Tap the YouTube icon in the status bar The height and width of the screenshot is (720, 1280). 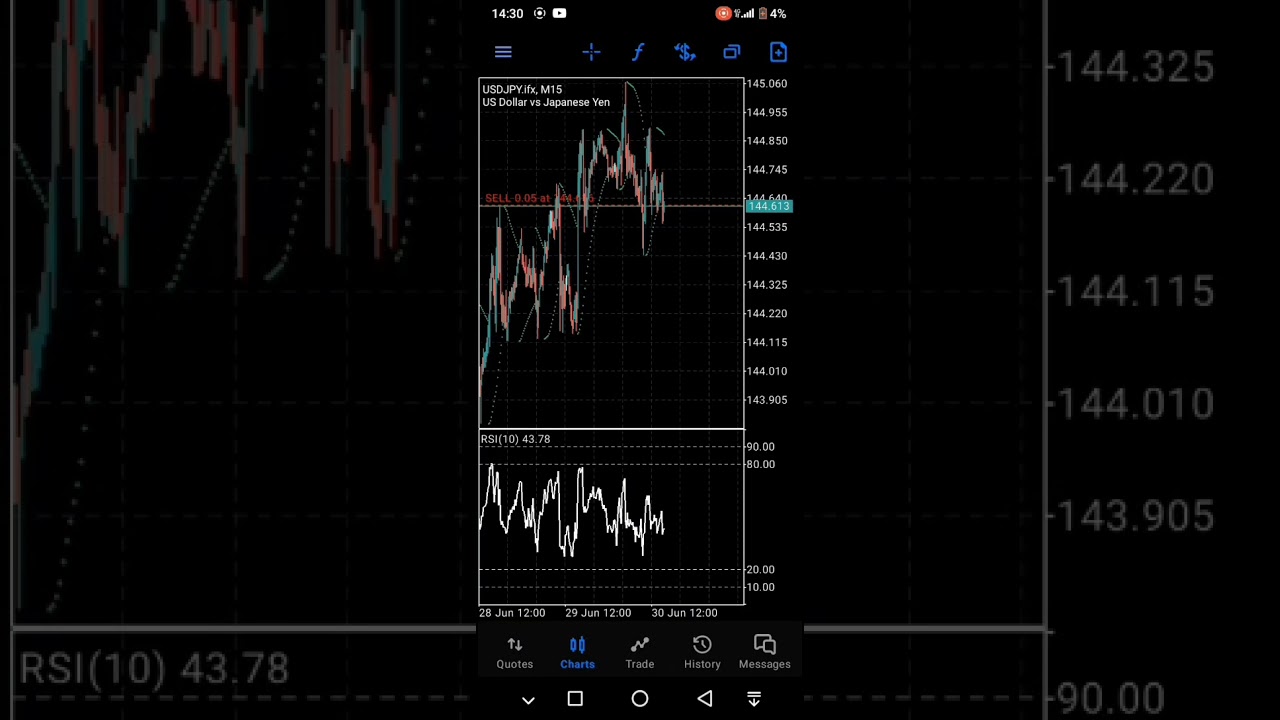(559, 13)
